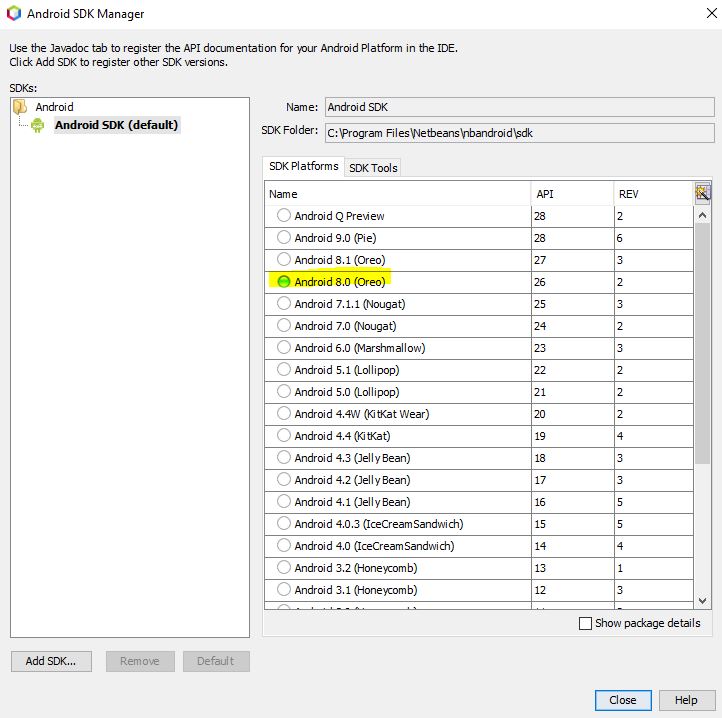The width and height of the screenshot is (722, 718).
Task: Click the platform list scroll up arrow
Action: point(702,215)
